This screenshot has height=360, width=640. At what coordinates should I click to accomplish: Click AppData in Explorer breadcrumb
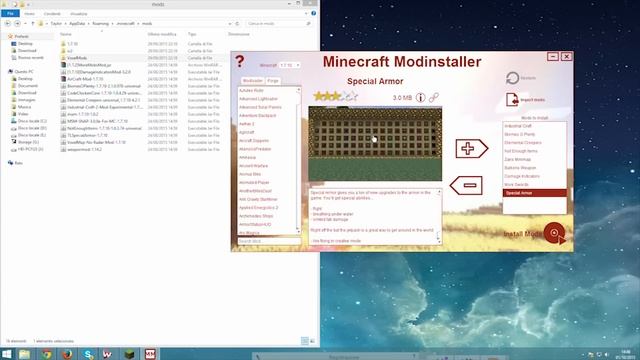pos(77,24)
